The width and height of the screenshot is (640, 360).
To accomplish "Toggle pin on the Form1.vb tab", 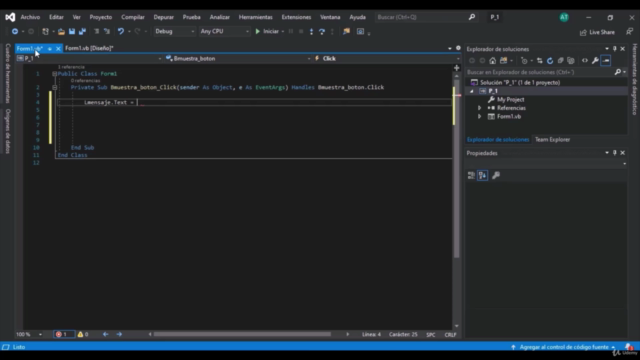I will [50, 49].
